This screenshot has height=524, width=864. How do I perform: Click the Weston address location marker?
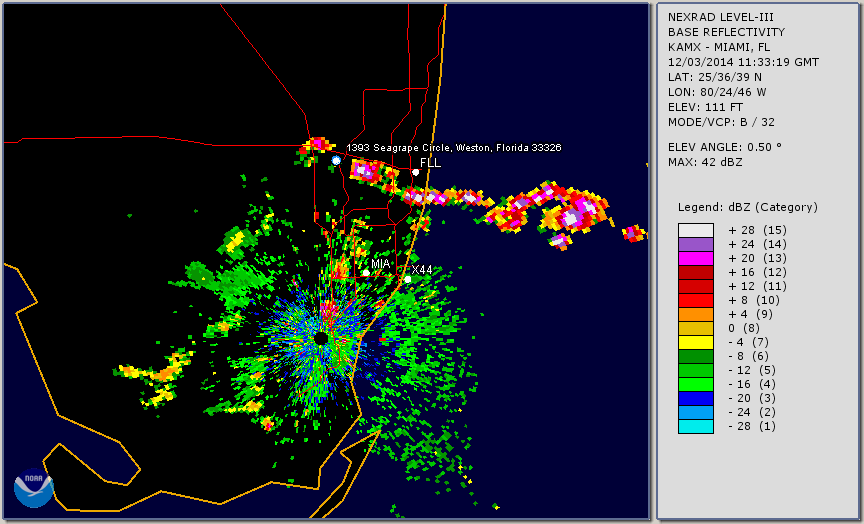coord(336,160)
